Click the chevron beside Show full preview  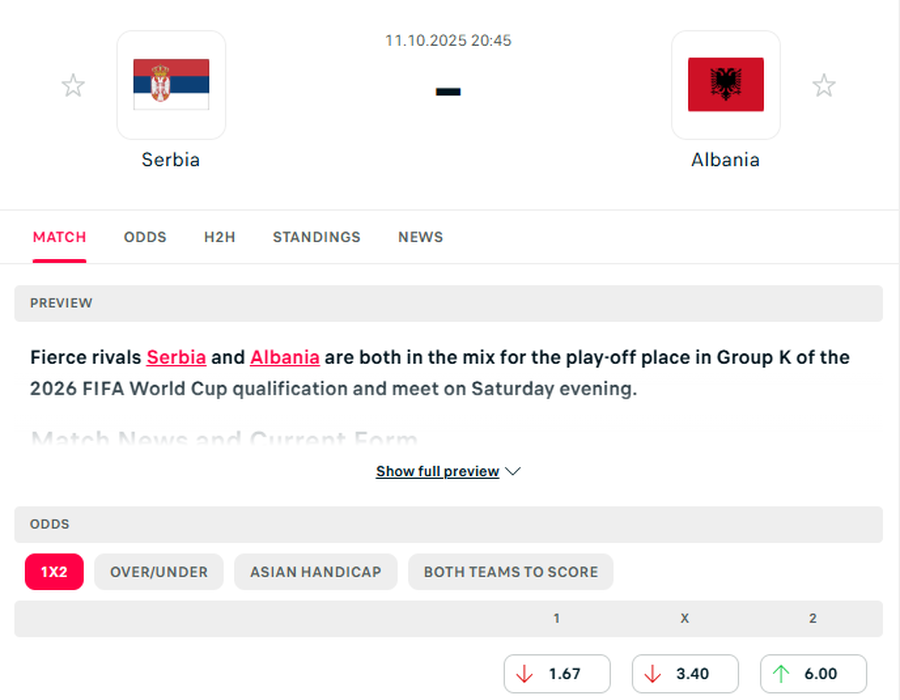[513, 471]
